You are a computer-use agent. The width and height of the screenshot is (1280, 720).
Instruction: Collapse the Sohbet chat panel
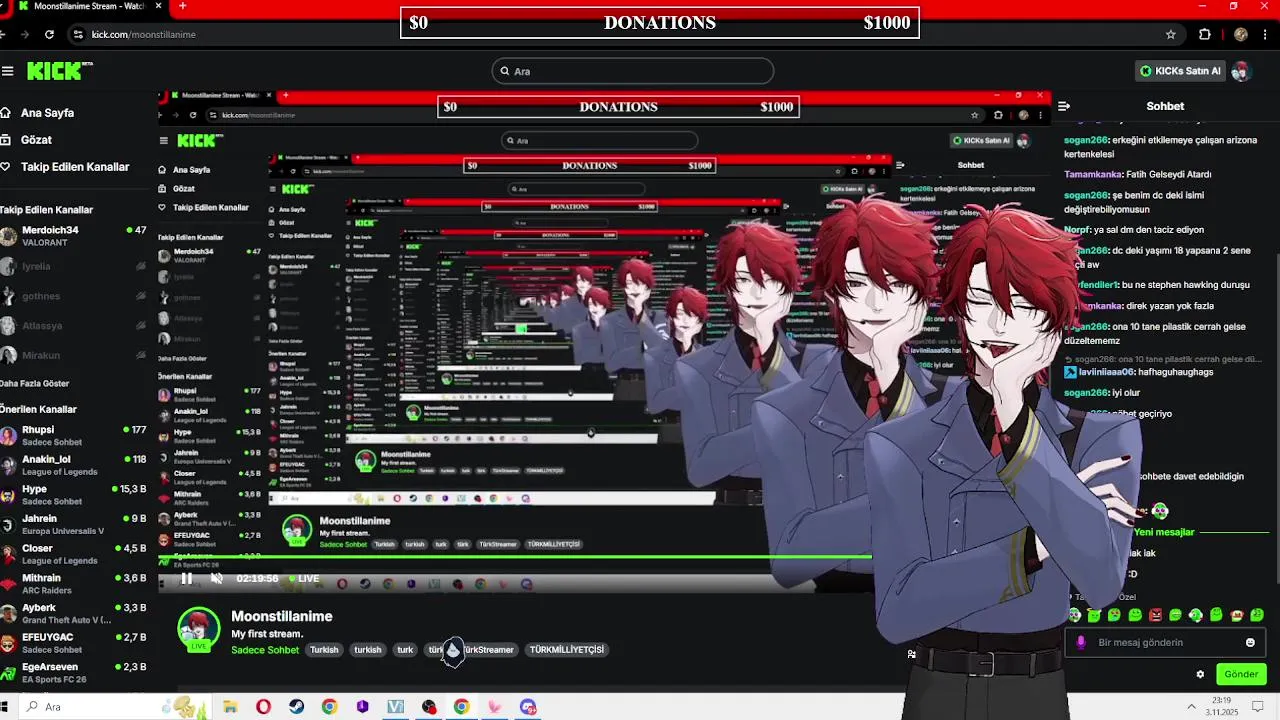click(1064, 106)
